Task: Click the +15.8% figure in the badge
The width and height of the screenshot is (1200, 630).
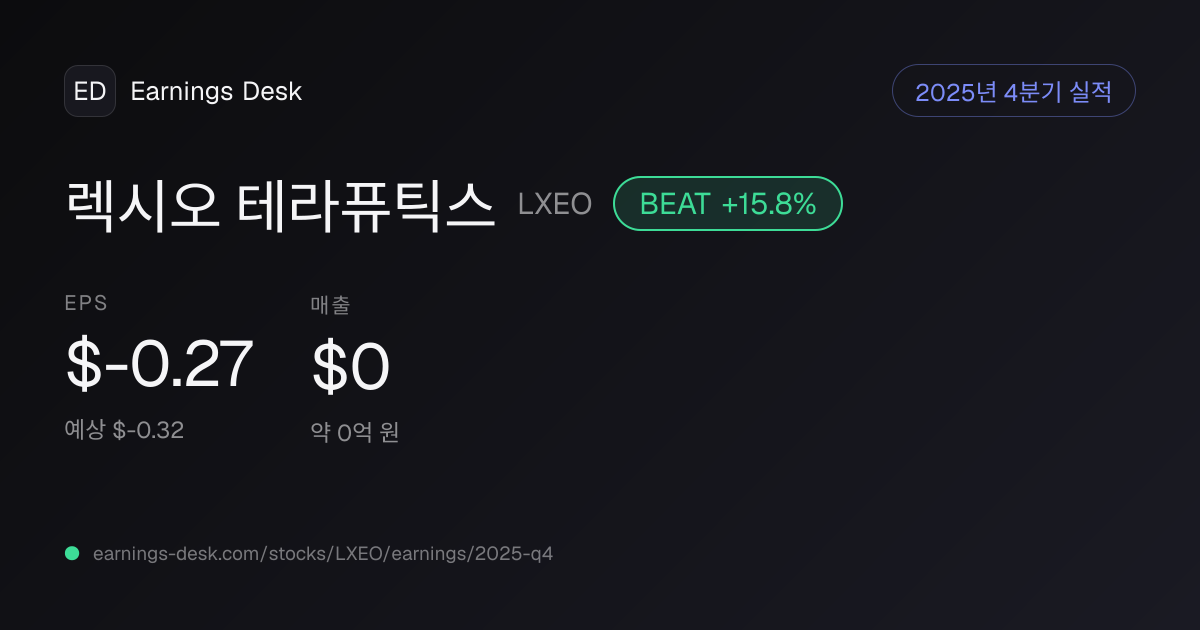Action: click(769, 204)
